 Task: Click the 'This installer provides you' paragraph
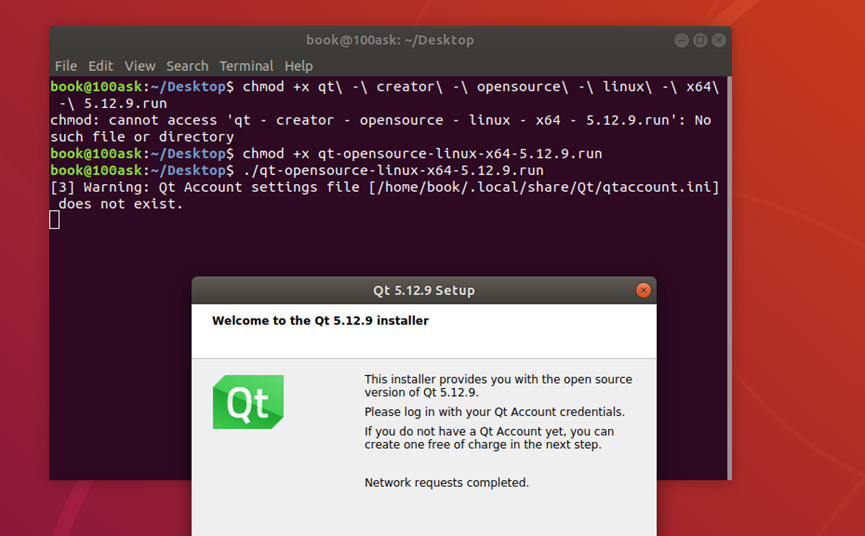tap(498, 386)
